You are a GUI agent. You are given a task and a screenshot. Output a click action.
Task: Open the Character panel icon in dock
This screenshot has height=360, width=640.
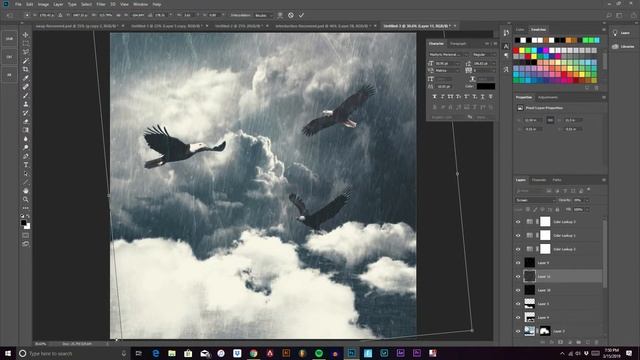click(506, 46)
